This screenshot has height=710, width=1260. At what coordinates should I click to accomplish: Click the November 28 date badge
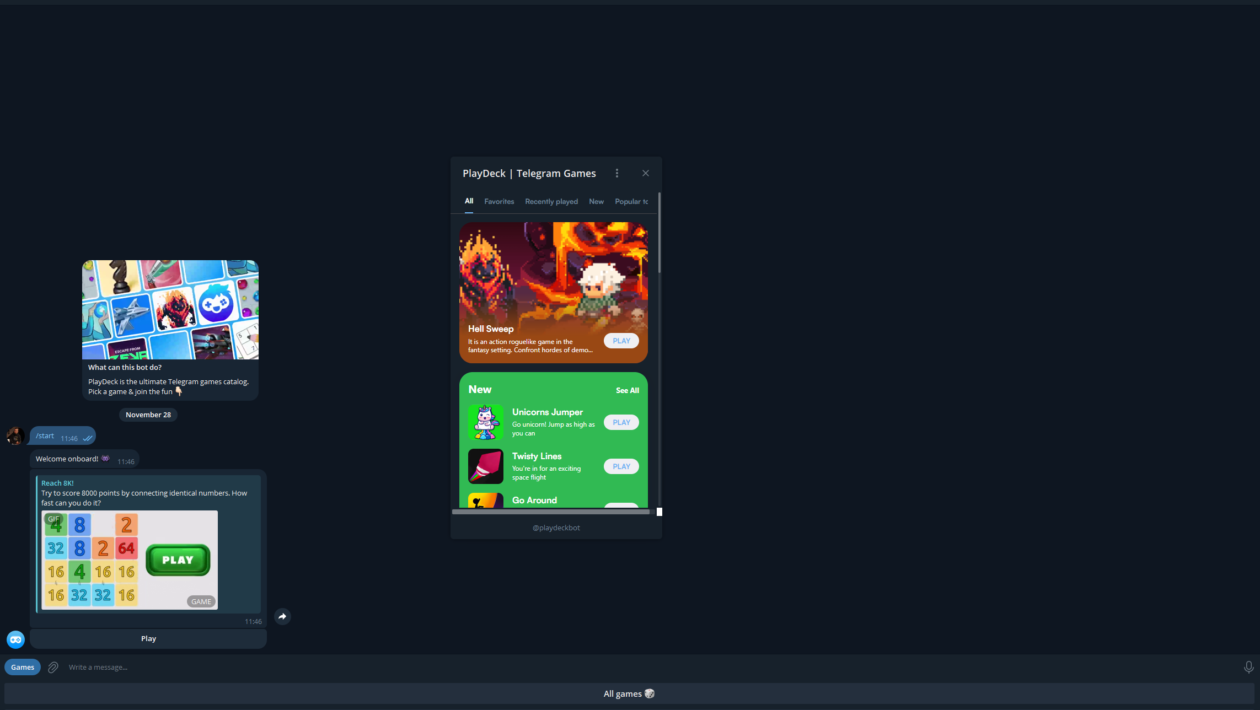[x=148, y=414]
